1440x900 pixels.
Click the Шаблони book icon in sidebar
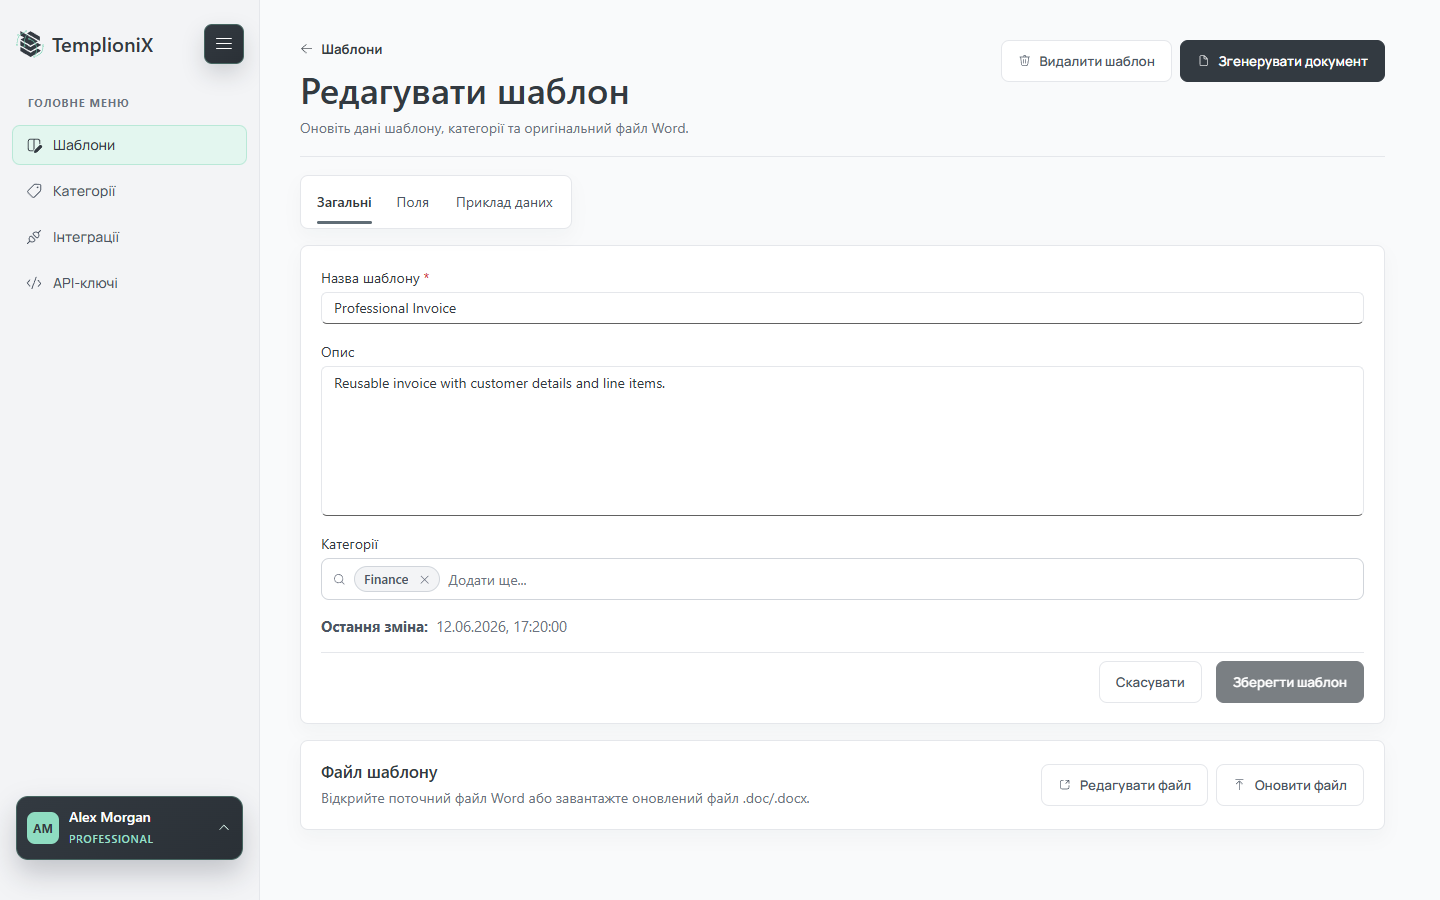tap(34, 145)
